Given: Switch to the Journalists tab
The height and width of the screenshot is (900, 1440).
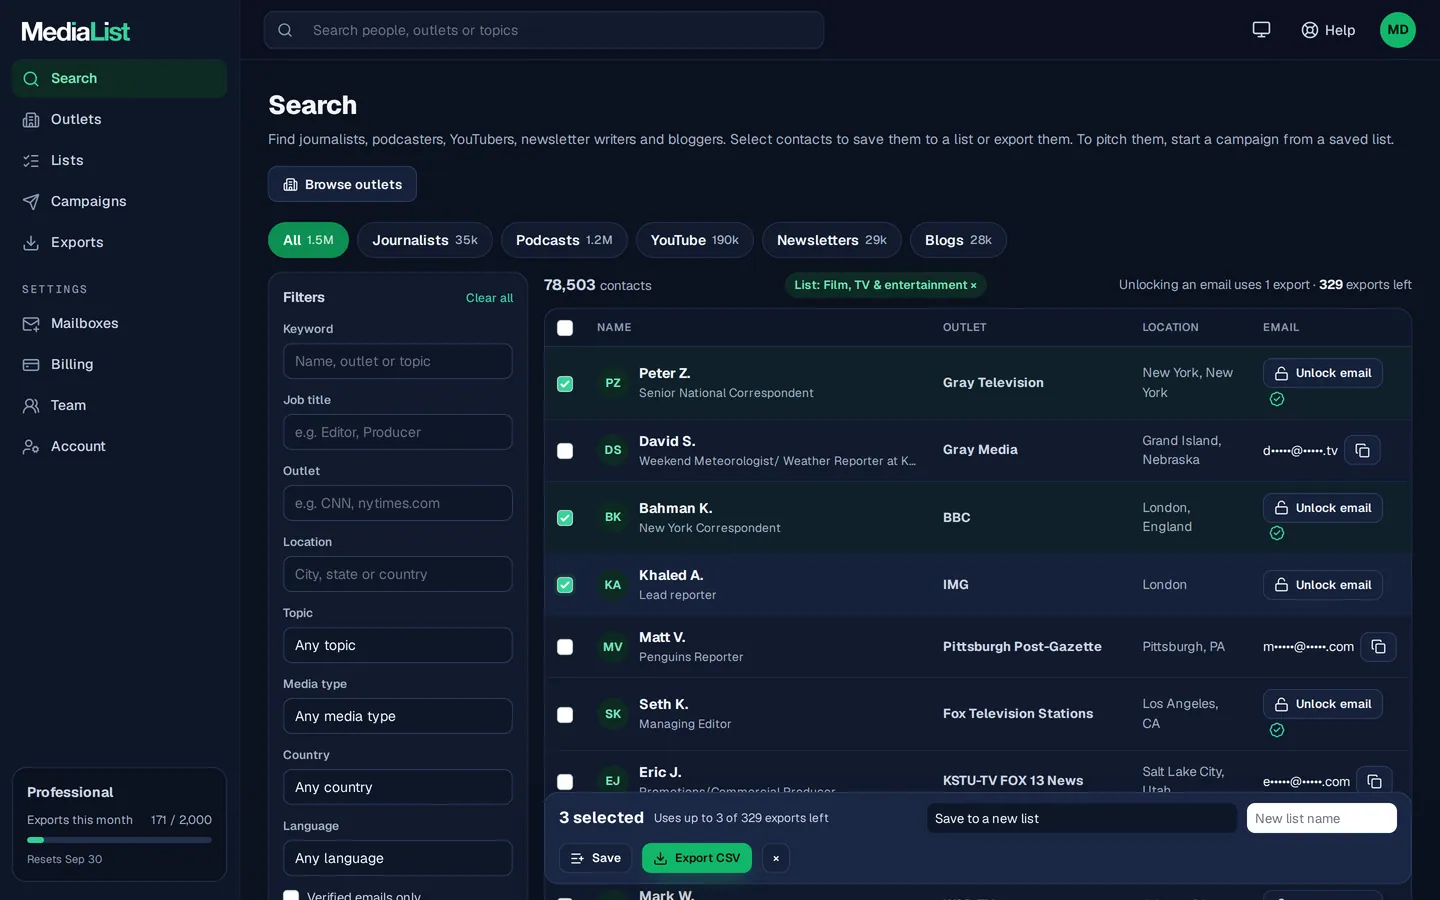Looking at the screenshot, I should 425,240.
